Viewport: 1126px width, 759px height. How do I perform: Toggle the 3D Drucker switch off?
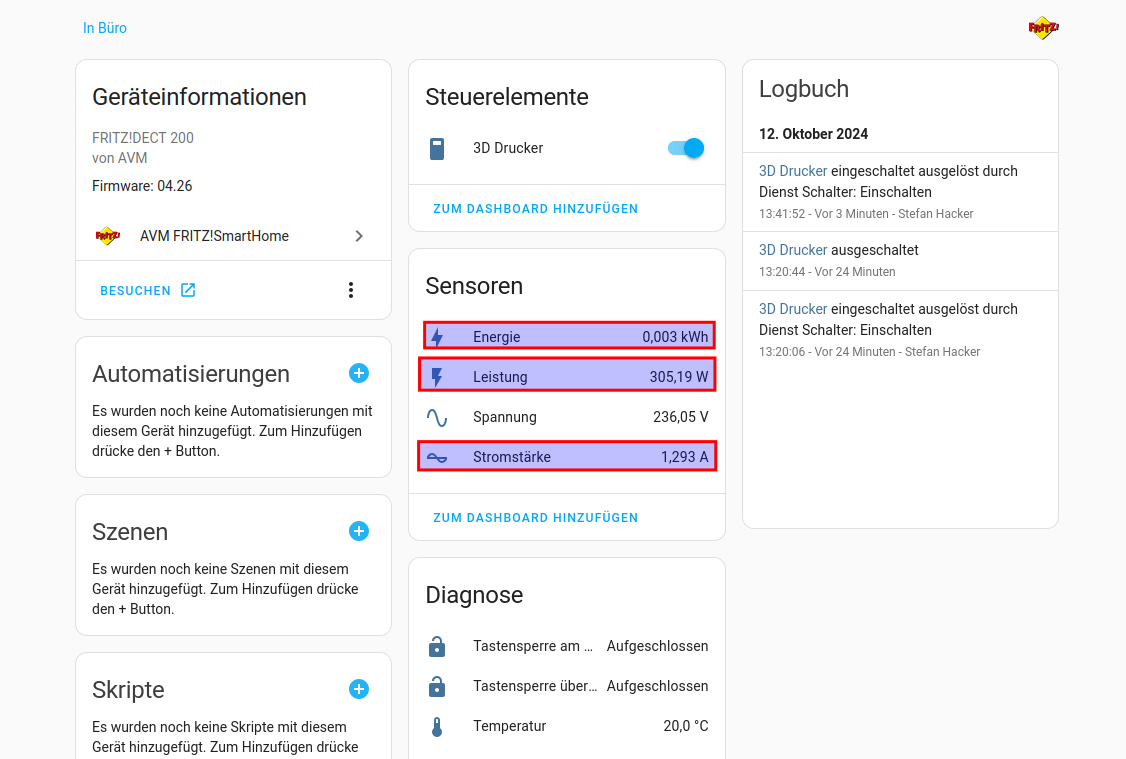click(x=686, y=148)
